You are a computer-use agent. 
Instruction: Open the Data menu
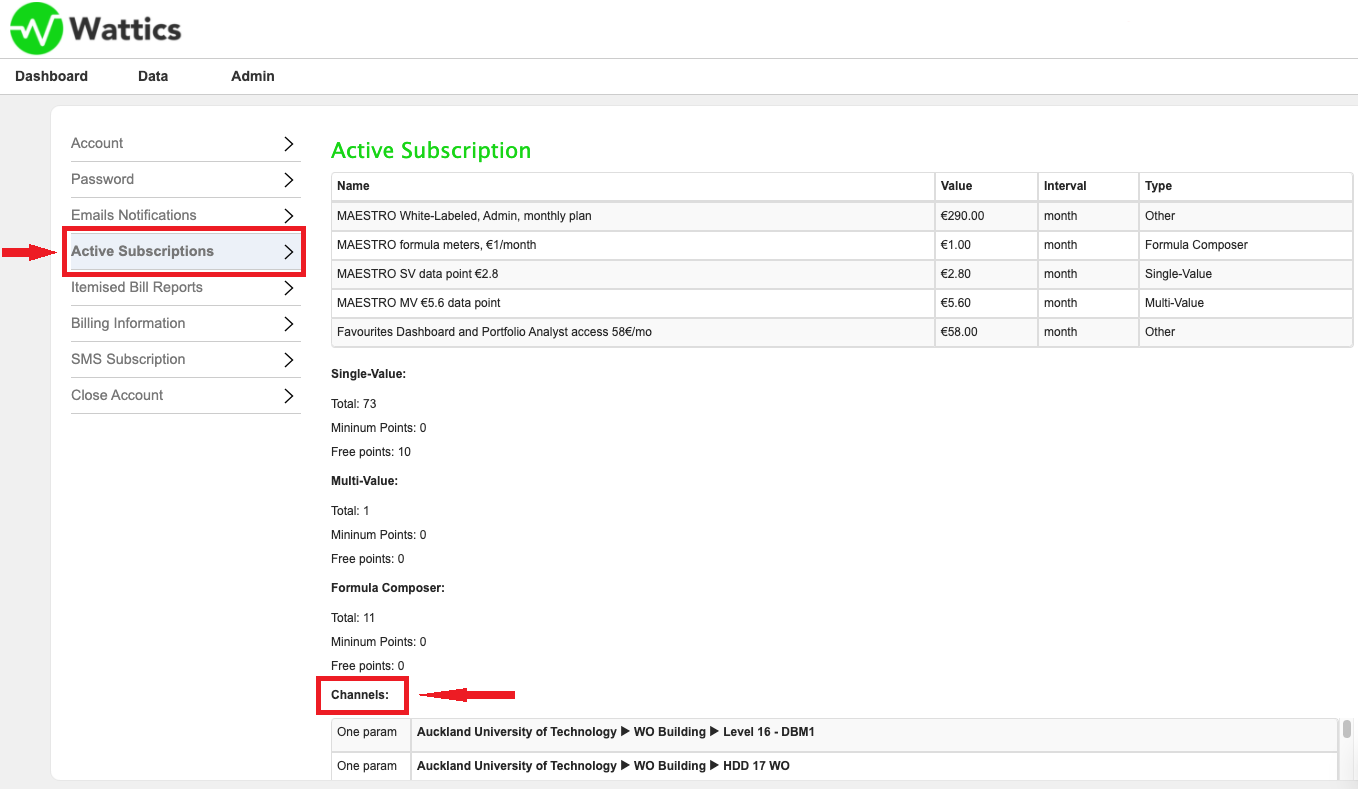point(153,76)
